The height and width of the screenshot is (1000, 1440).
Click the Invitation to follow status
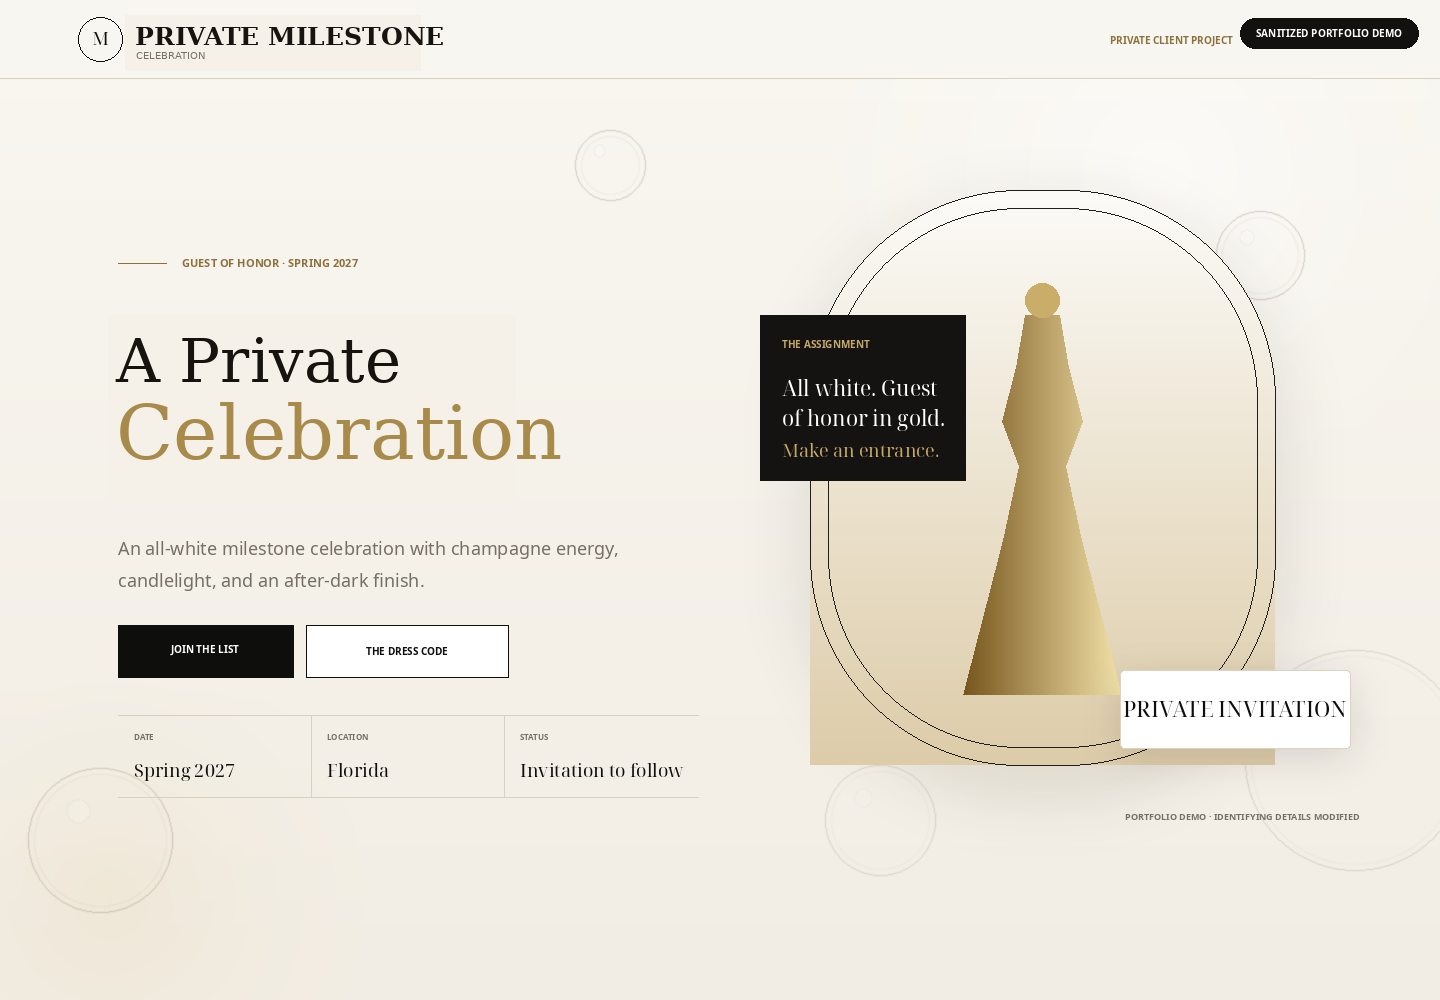pyautogui.click(x=602, y=757)
